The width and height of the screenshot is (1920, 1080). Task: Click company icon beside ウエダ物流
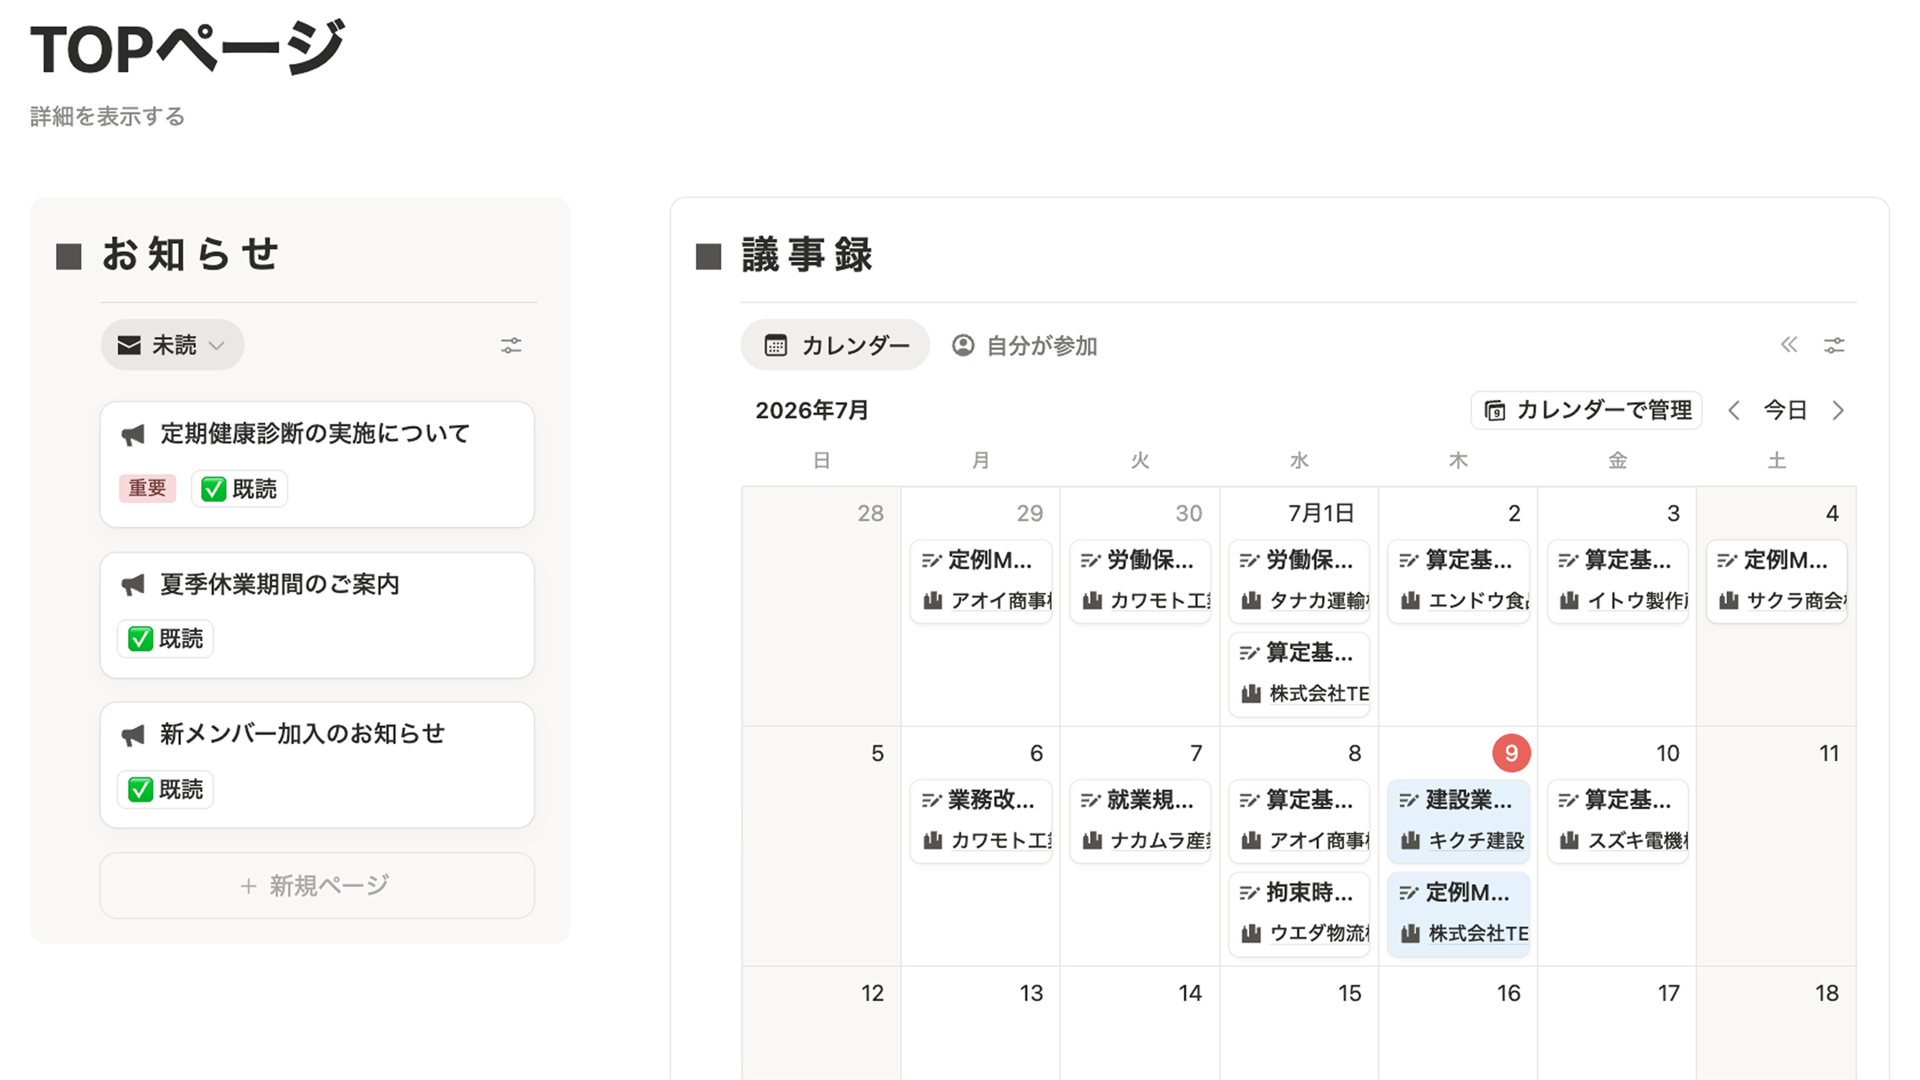tap(1251, 933)
